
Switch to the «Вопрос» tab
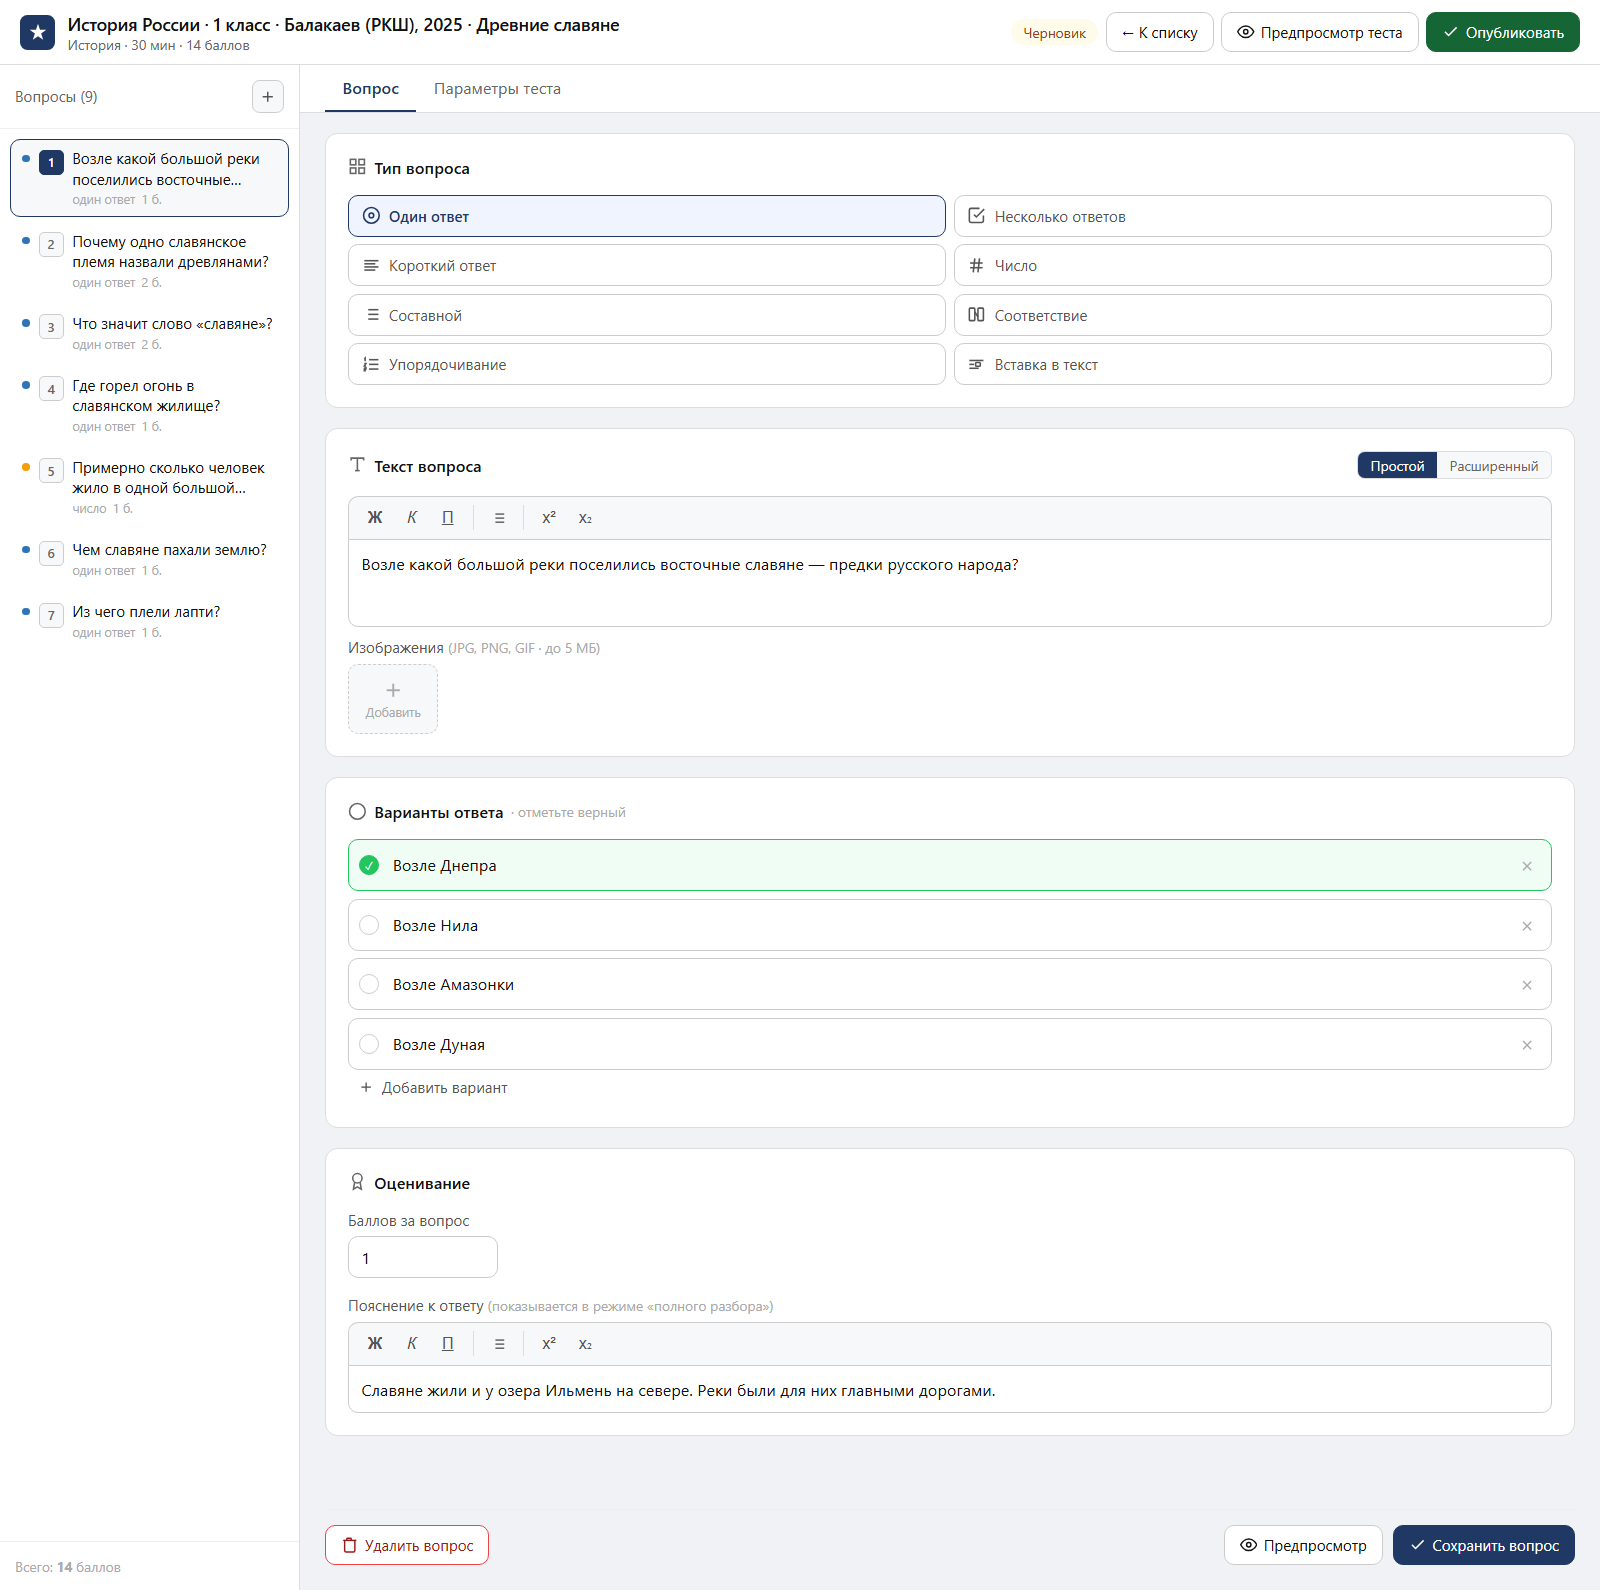coord(371,89)
